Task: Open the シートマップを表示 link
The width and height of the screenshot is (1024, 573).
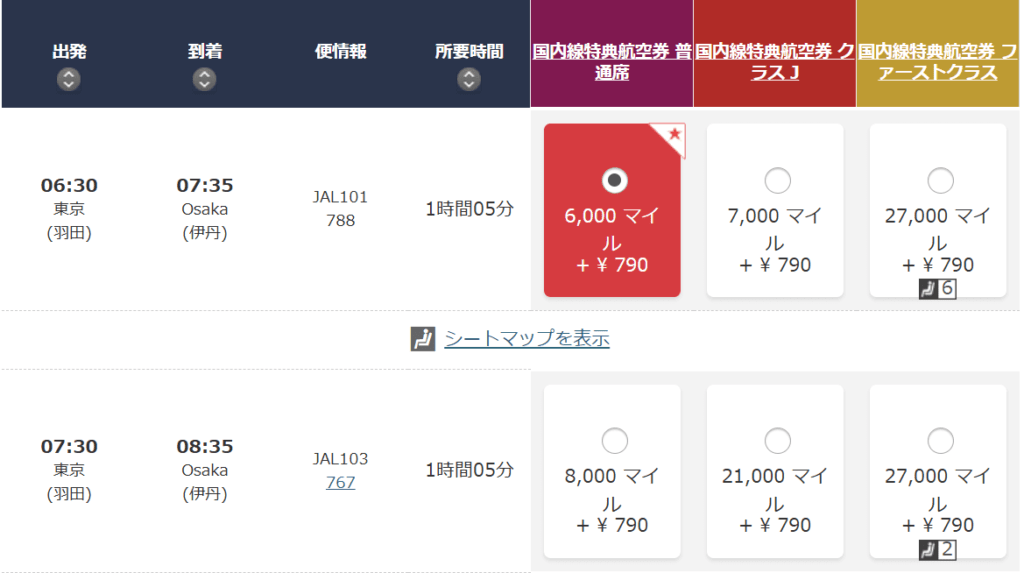Action: tap(527, 339)
